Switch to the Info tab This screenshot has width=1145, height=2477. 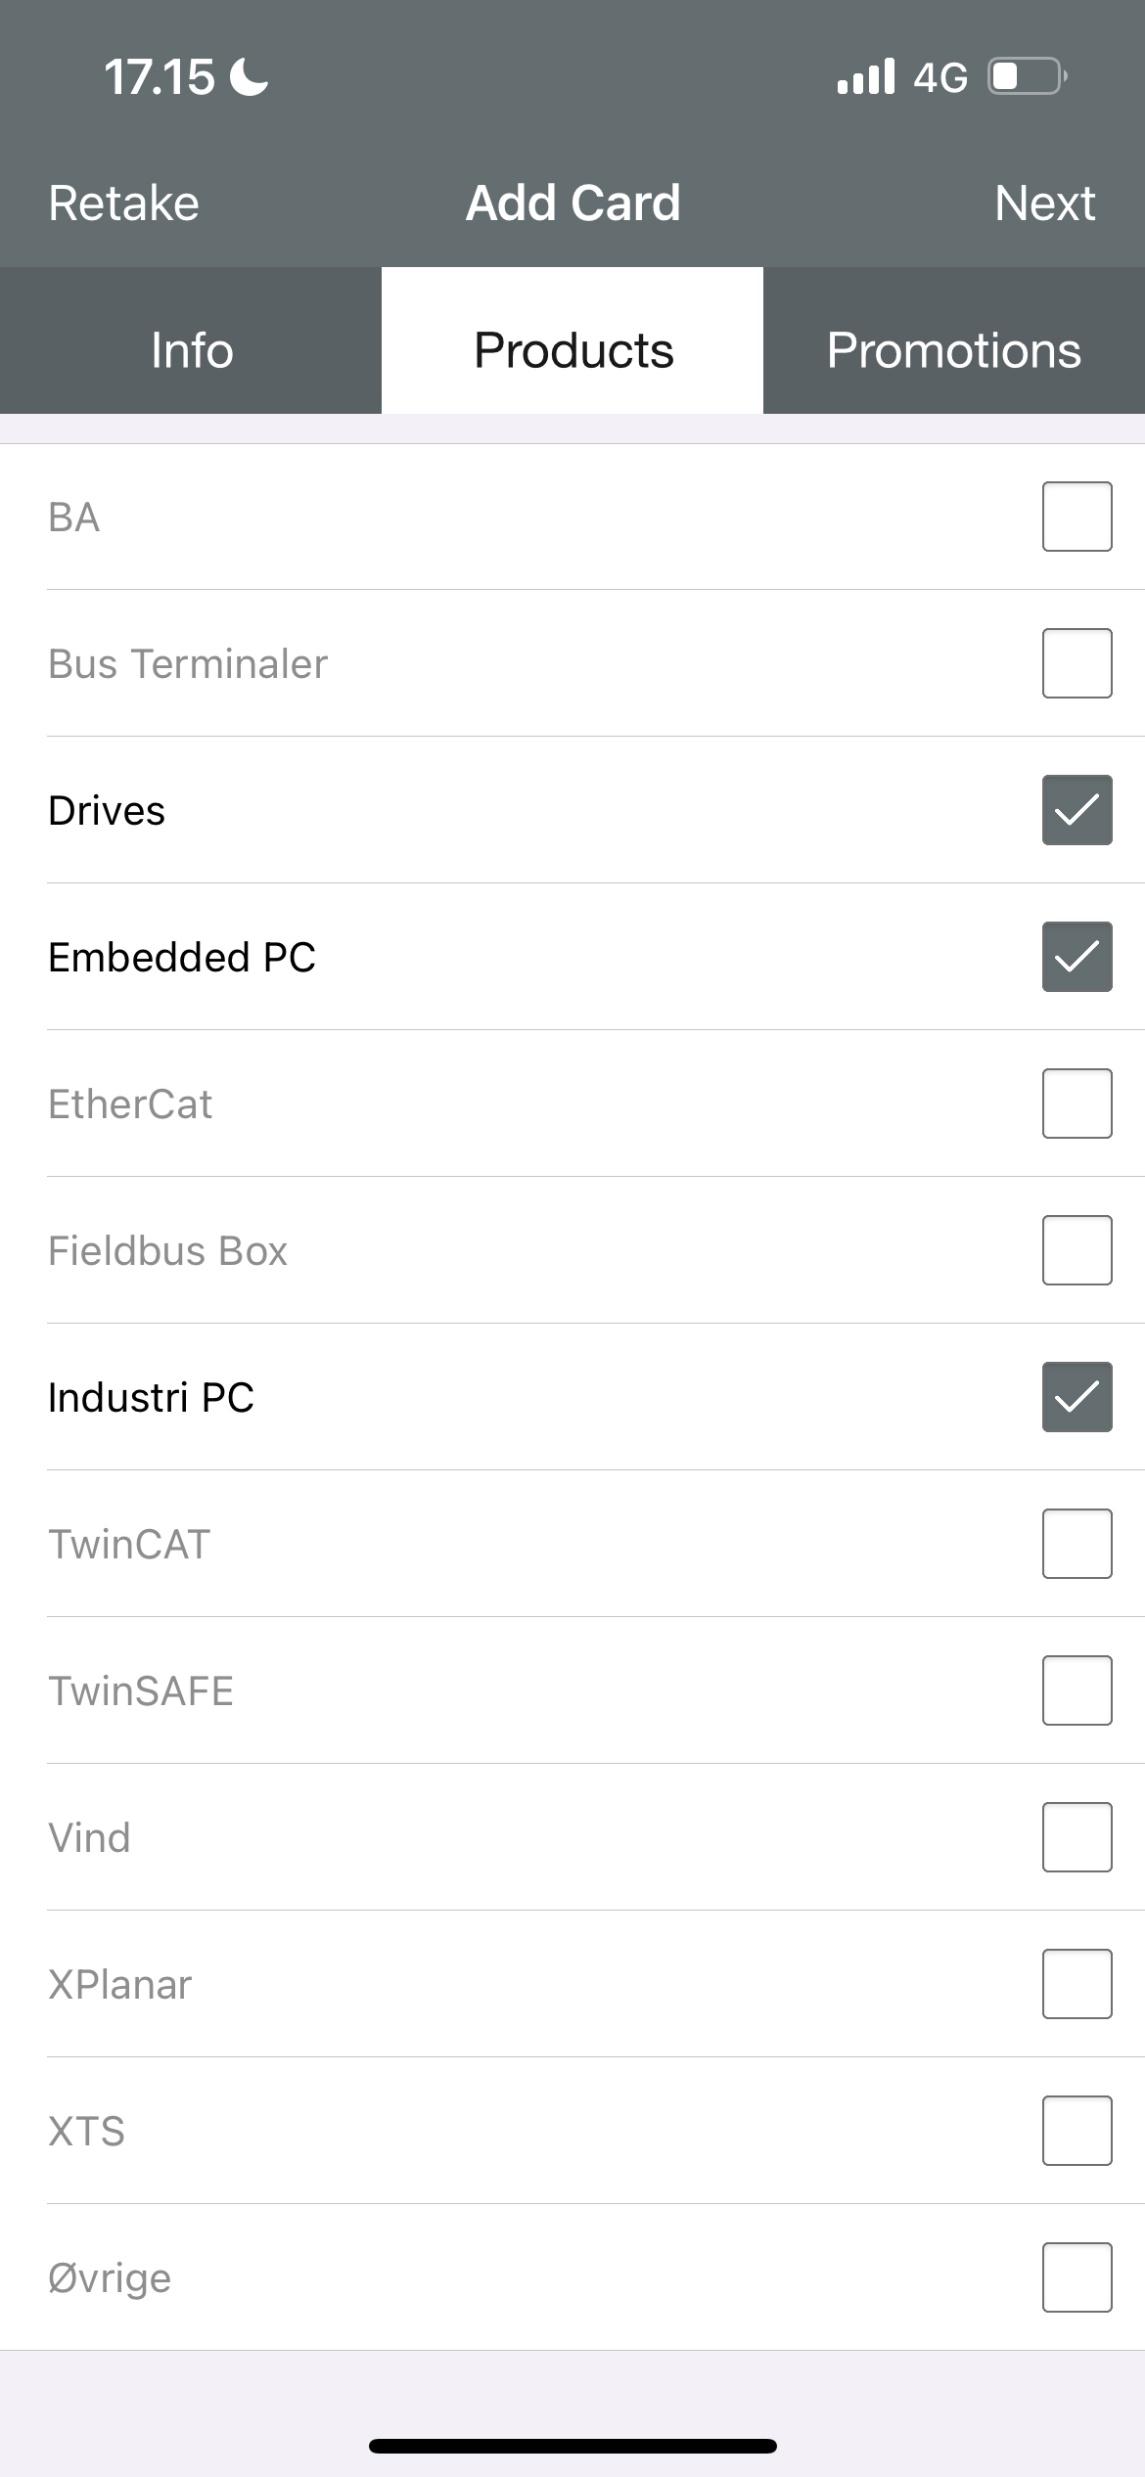click(191, 350)
